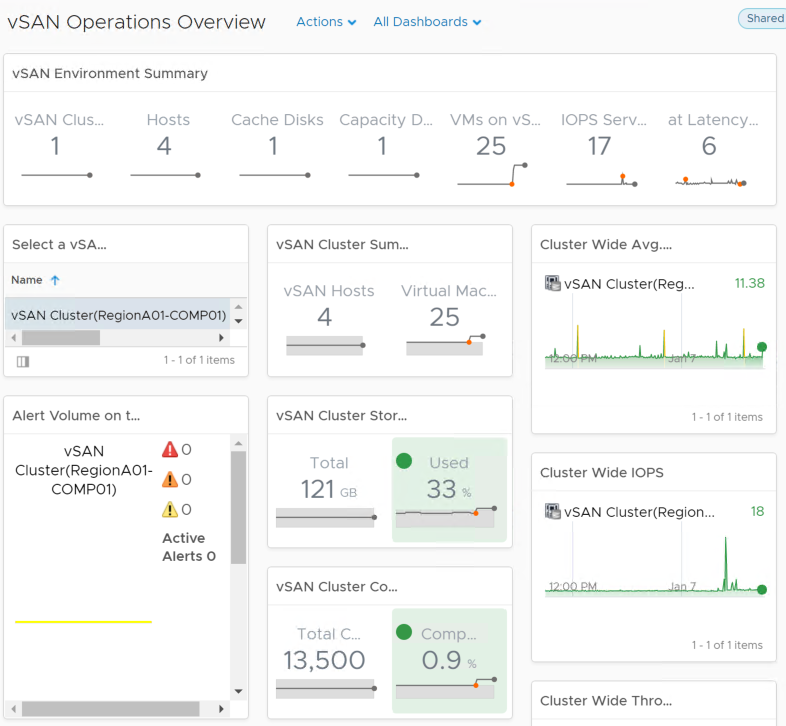Viewport: 786px width, 726px height.
Task: Click the Select a vSA... widget title
Action: click(x=59, y=244)
